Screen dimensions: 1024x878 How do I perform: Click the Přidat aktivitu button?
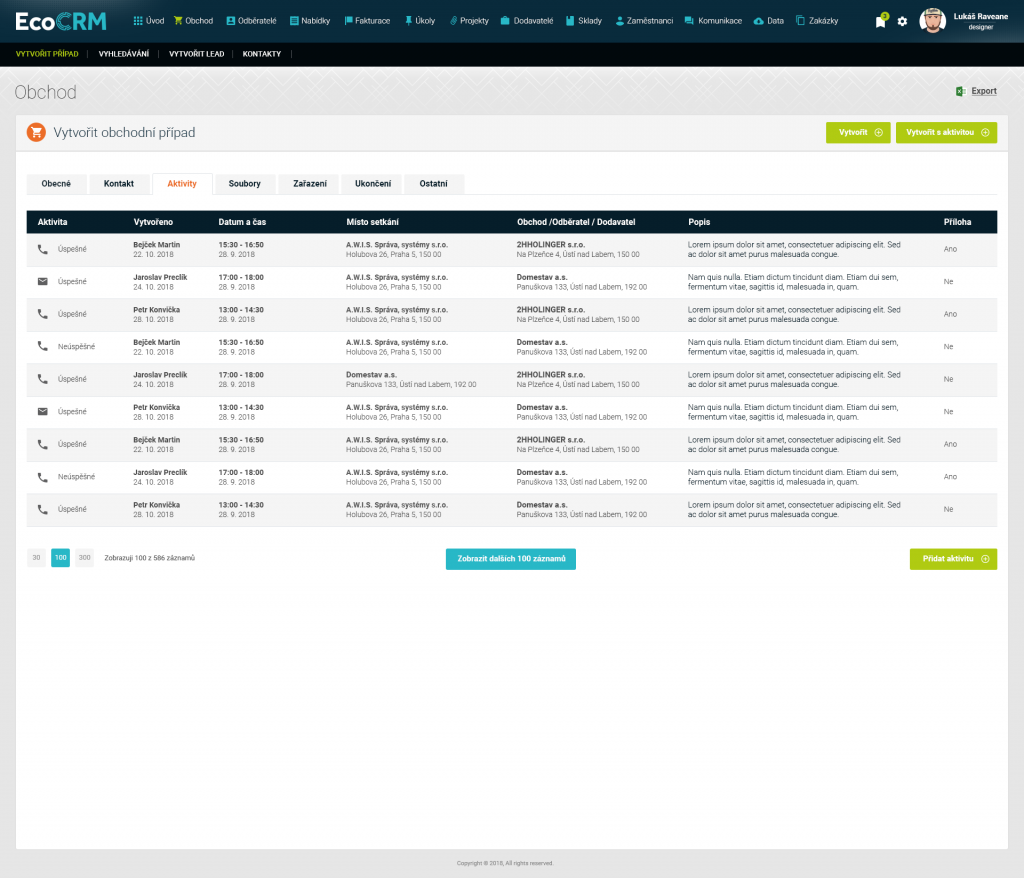pyautogui.click(x=953, y=559)
